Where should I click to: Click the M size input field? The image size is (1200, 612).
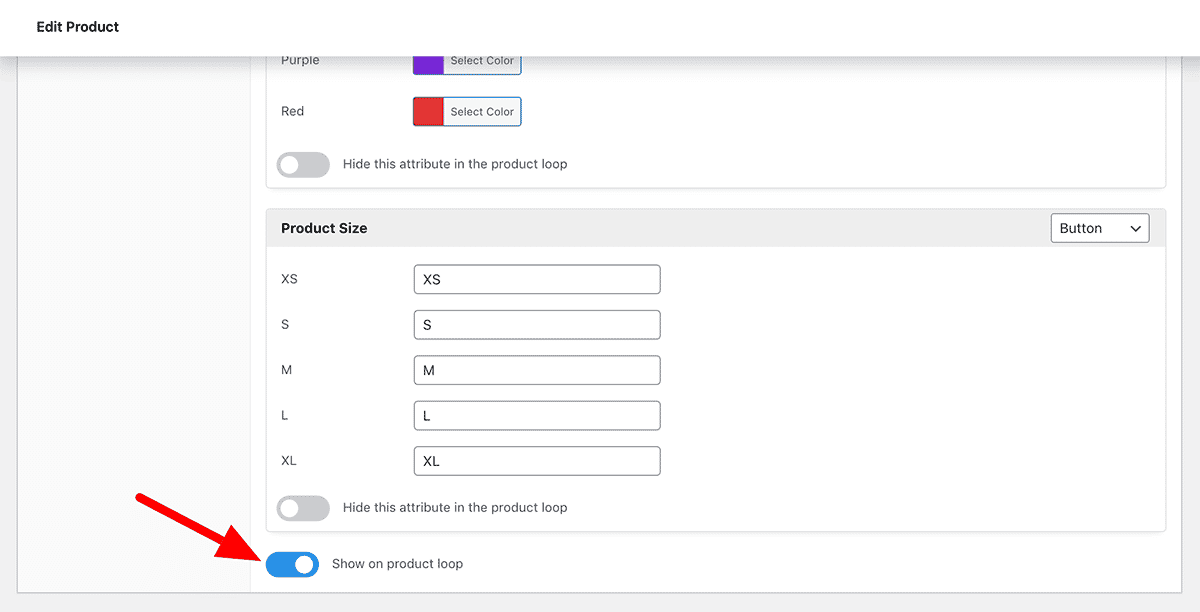tap(537, 370)
